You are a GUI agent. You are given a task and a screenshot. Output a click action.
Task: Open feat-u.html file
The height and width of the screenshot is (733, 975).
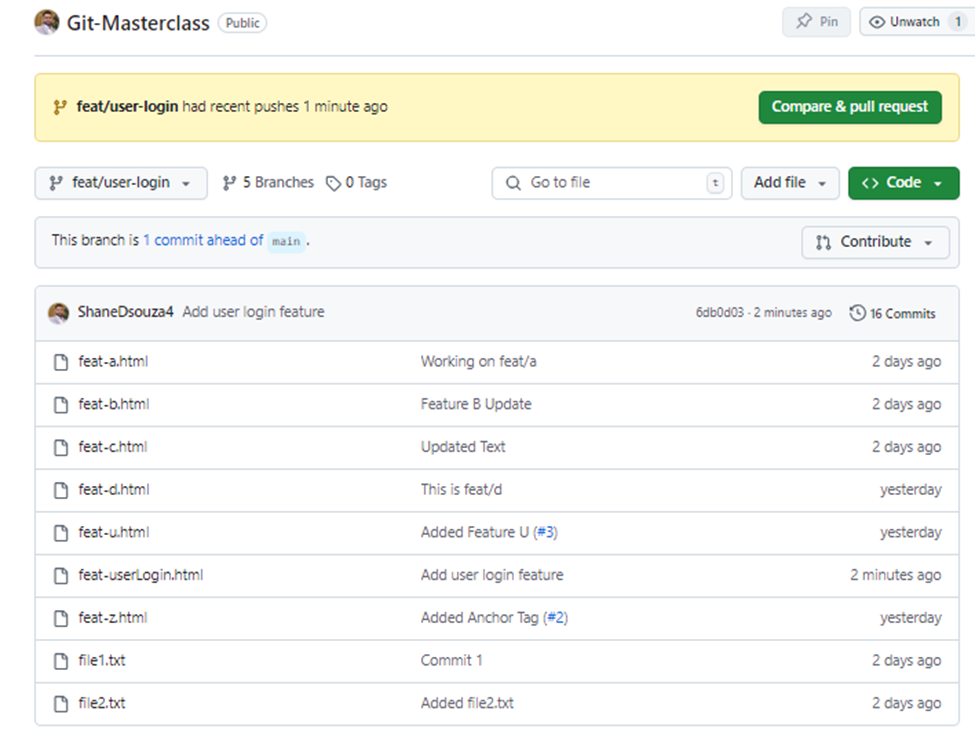coord(114,532)
